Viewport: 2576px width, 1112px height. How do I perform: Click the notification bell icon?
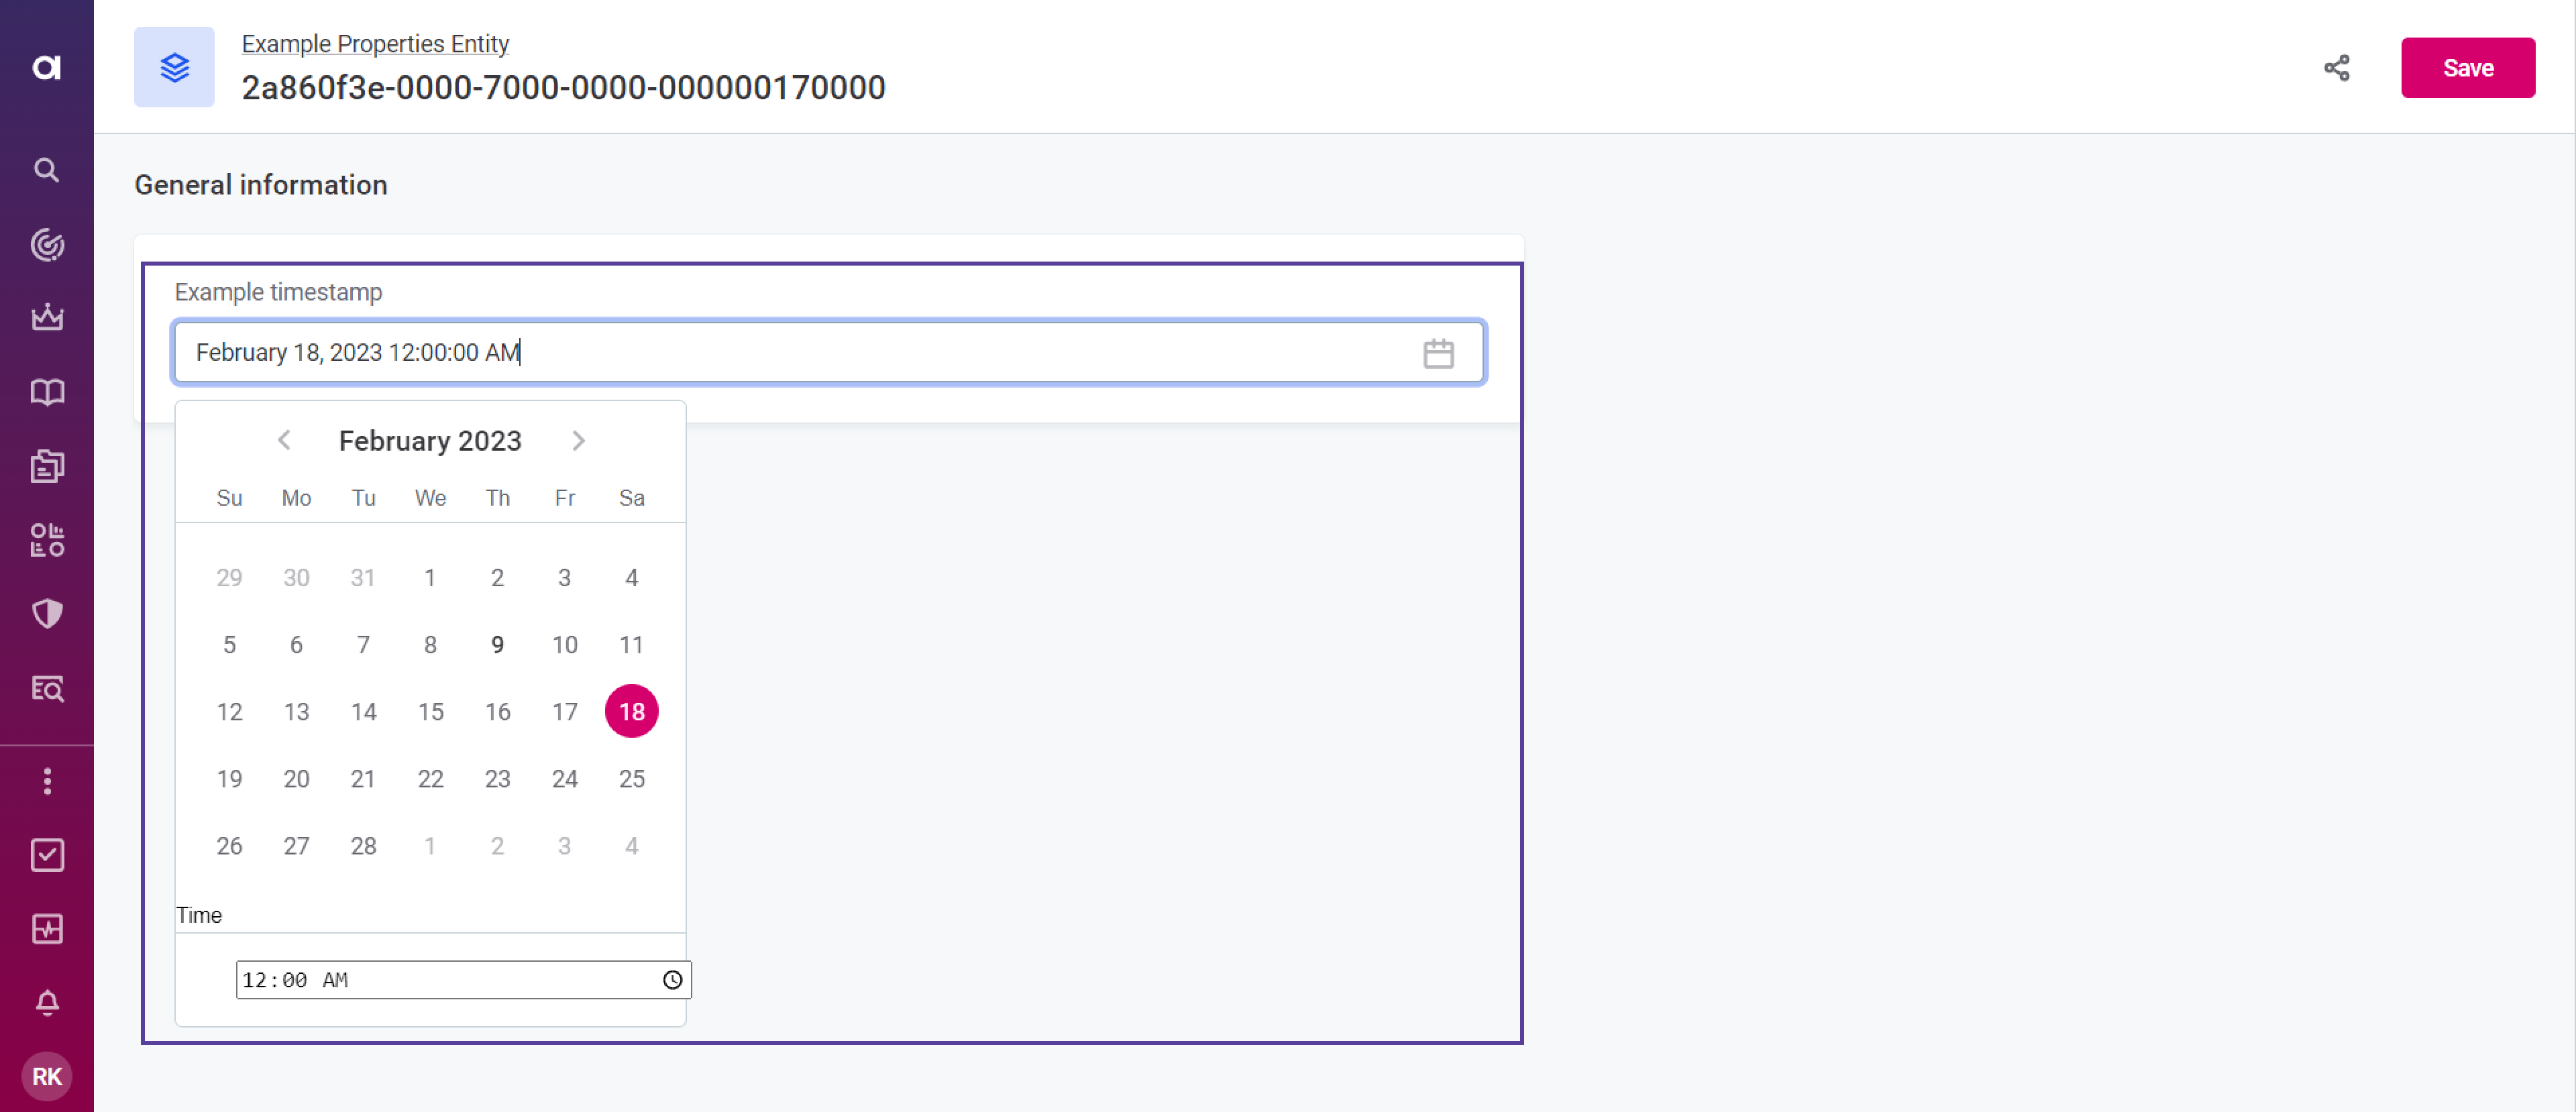pyautogui.click(x=46, y=1003)
